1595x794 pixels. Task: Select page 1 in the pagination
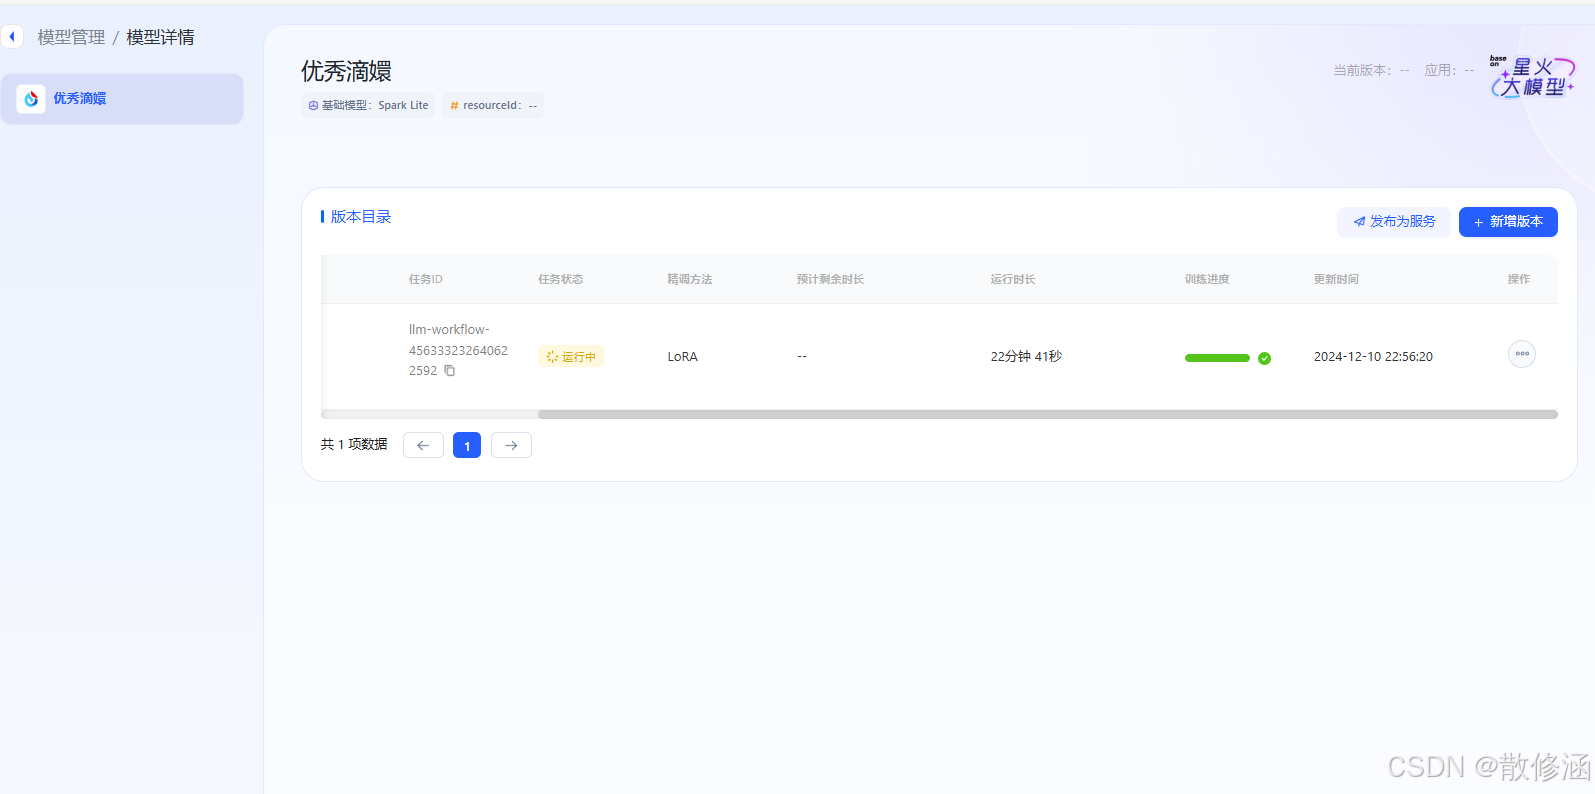[x=467, y=445]
